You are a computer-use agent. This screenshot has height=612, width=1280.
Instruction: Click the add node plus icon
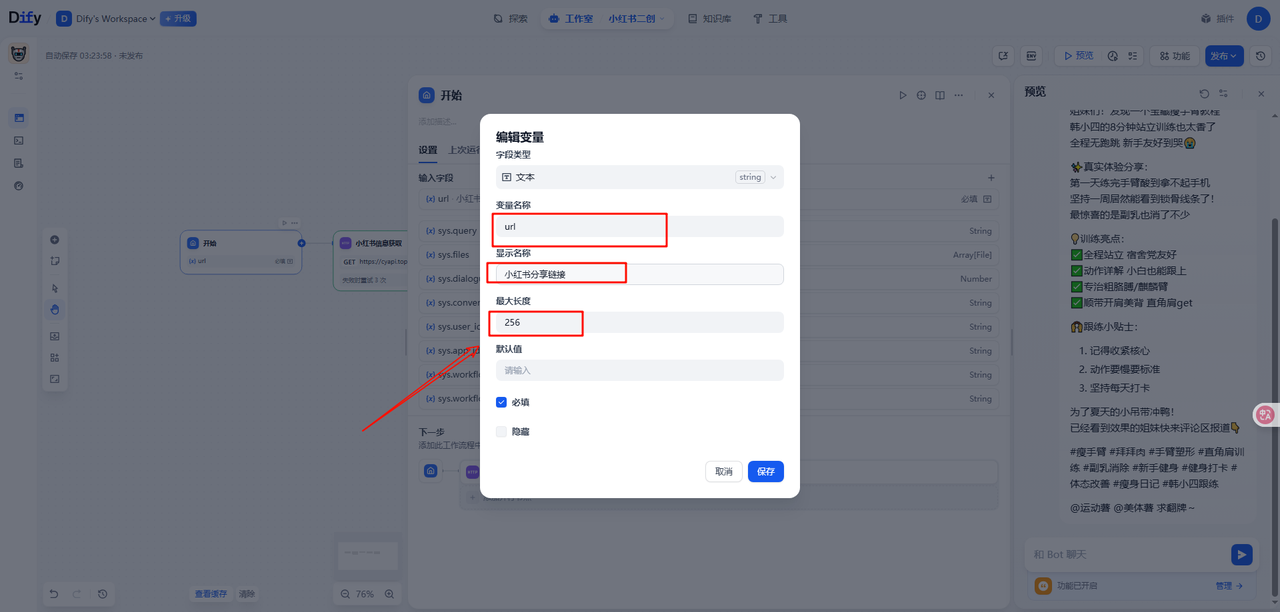(x=55, y=240)
